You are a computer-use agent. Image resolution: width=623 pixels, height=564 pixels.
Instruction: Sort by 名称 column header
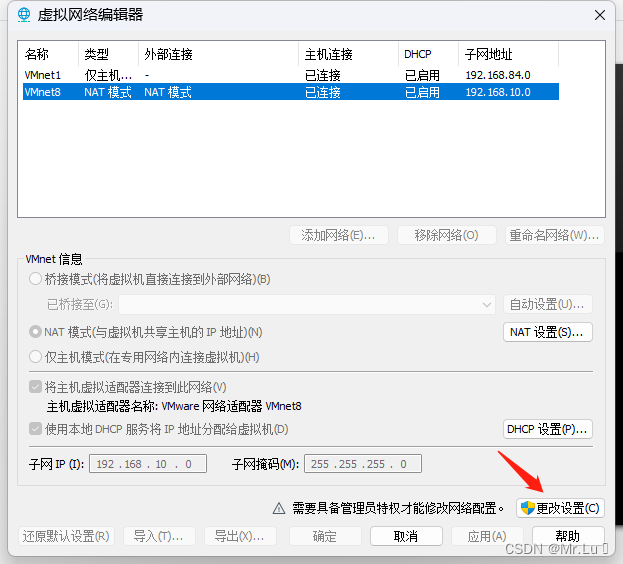click(50, 54)
